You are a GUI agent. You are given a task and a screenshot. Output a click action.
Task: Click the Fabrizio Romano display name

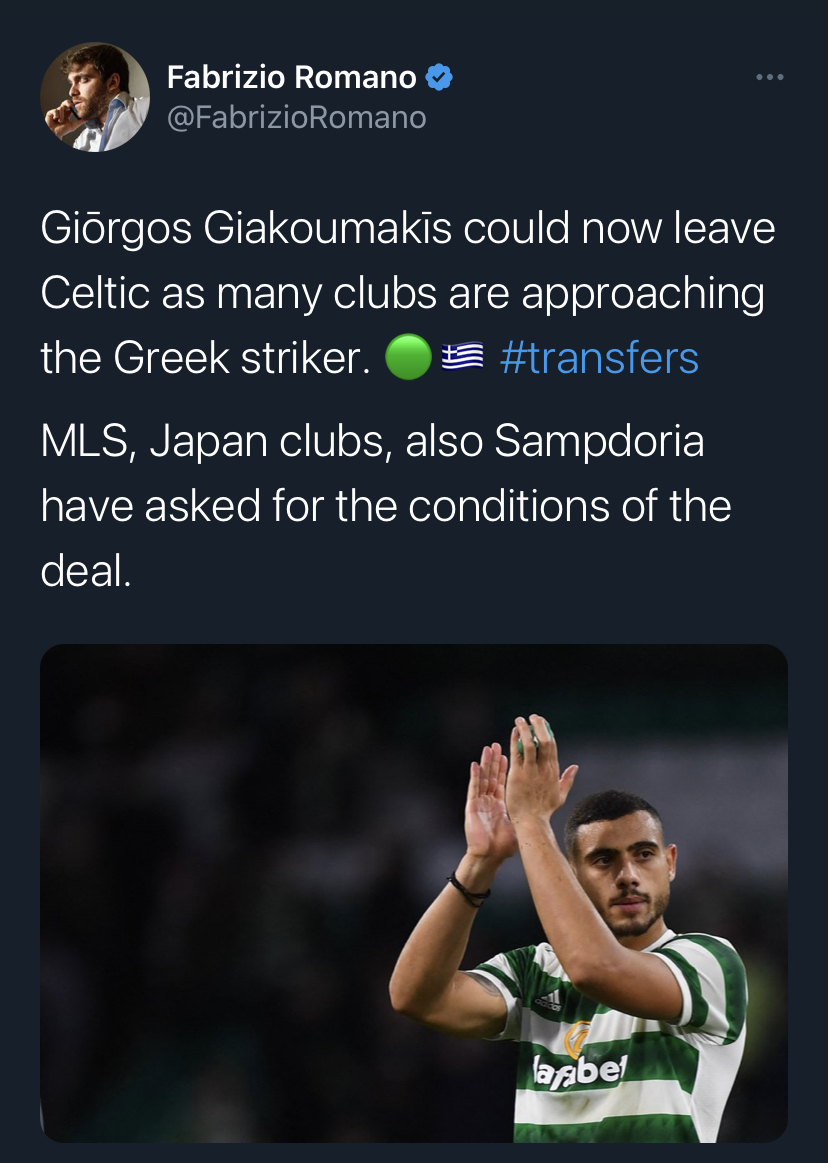click(x=292, y=77)
